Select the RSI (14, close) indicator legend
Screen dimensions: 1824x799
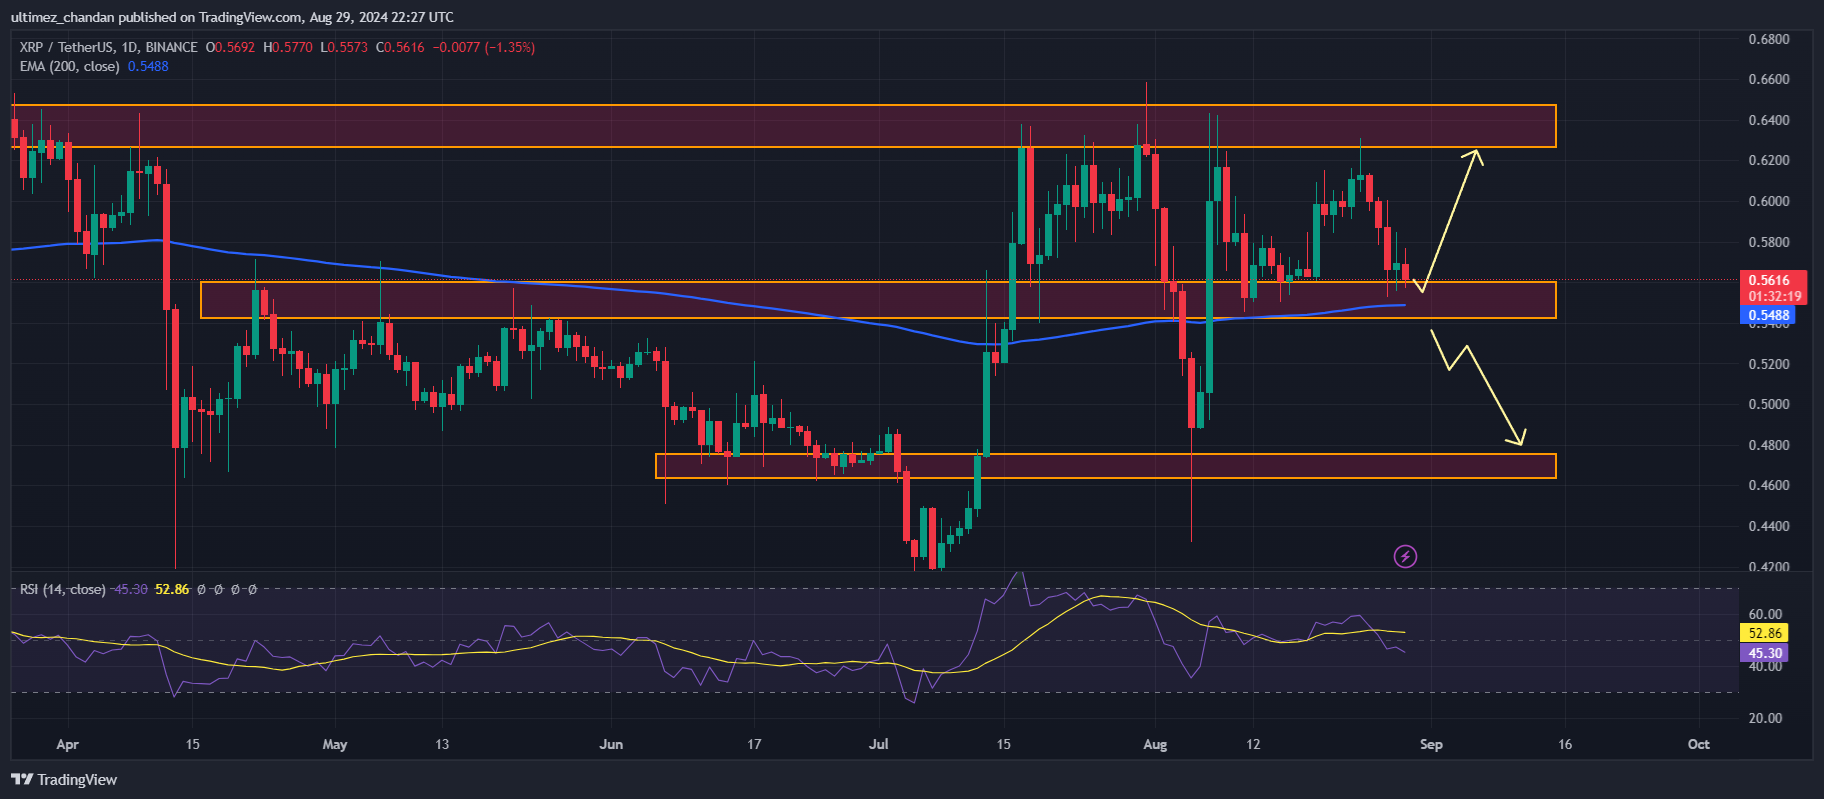click(62, 589)
